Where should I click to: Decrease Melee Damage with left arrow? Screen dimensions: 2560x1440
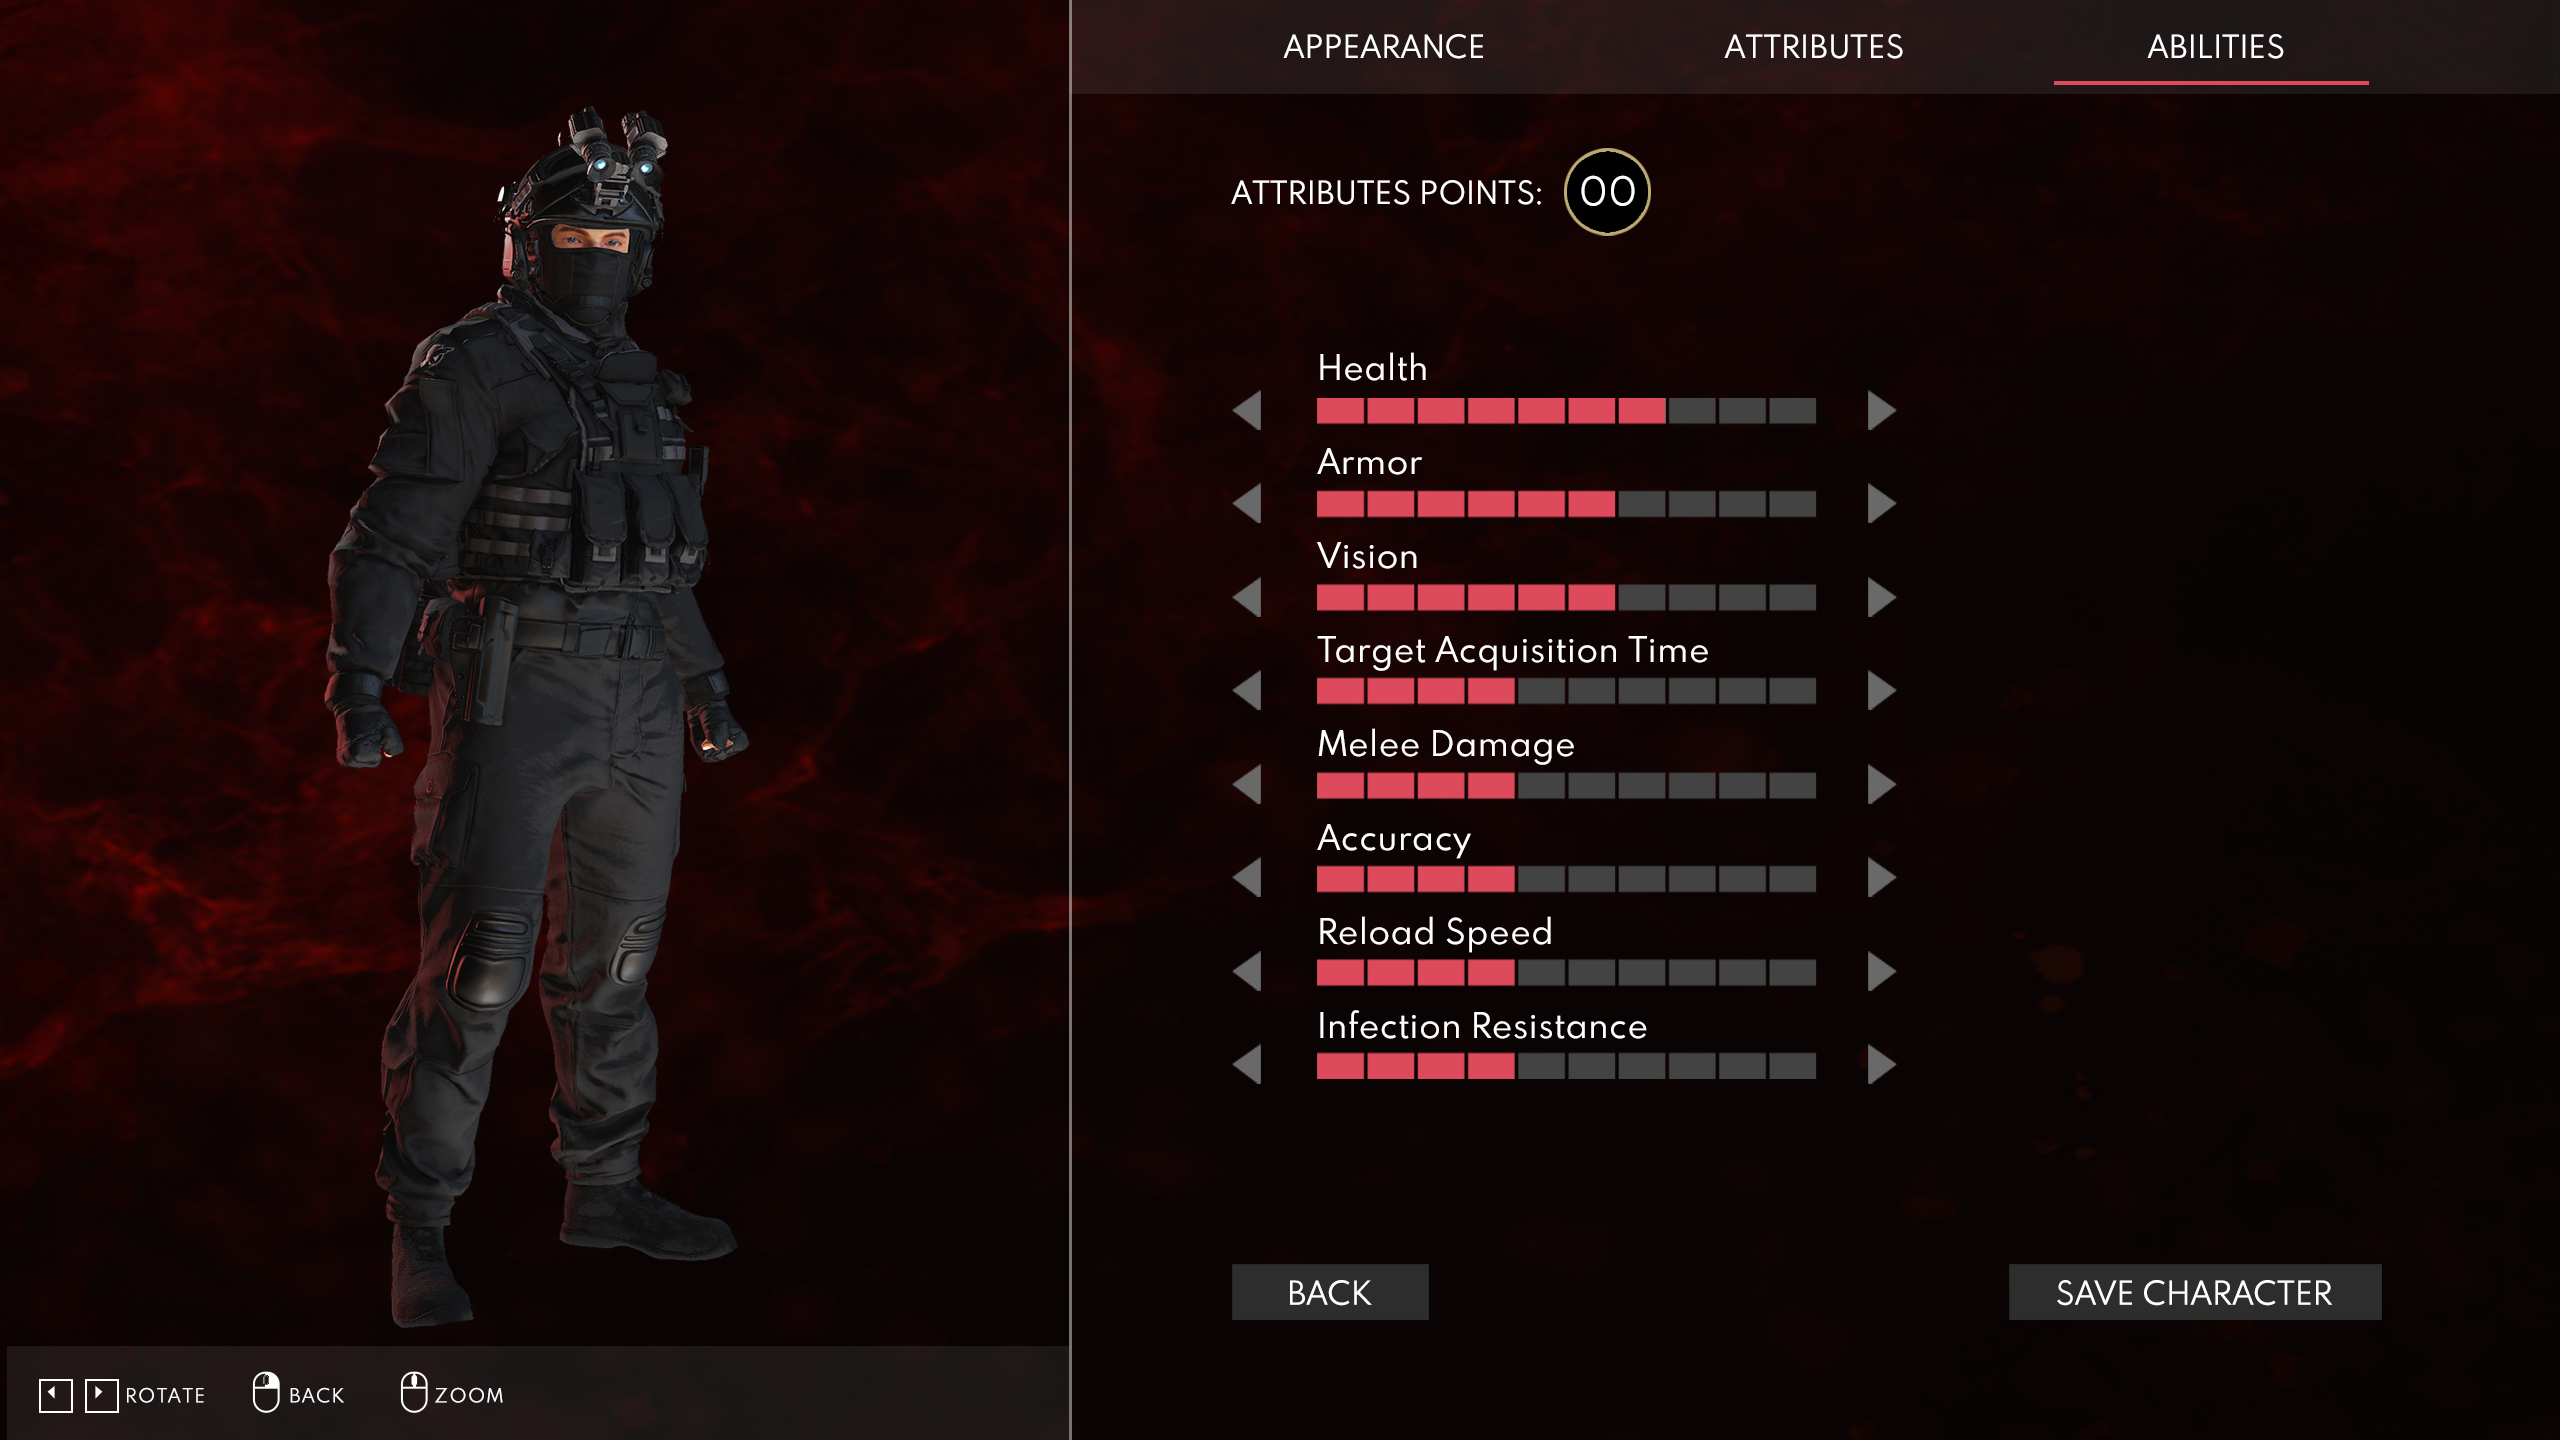point(1247,785)
